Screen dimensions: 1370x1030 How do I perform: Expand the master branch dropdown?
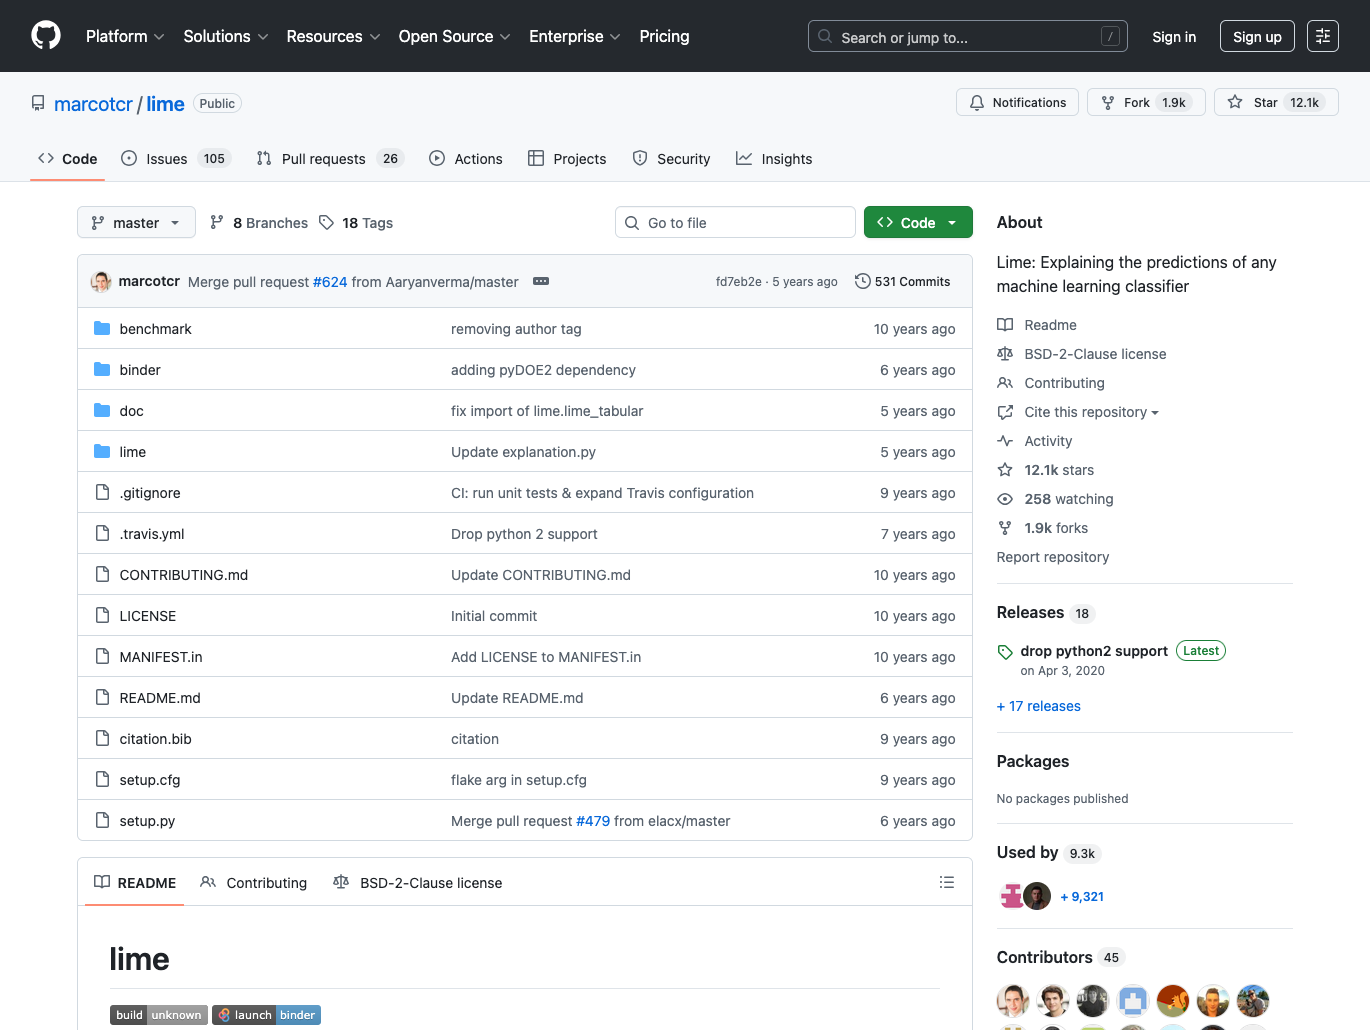tap(136, 223)
